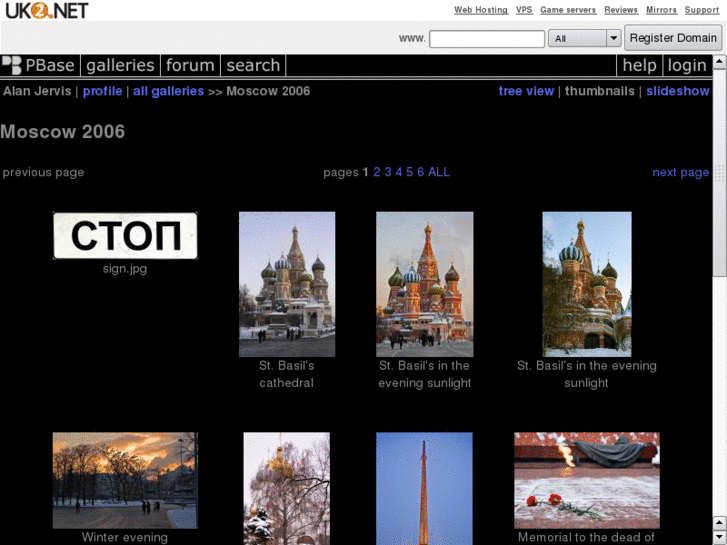Show ALL pages
The image size is (727, 545).
[x=439, y=172]
